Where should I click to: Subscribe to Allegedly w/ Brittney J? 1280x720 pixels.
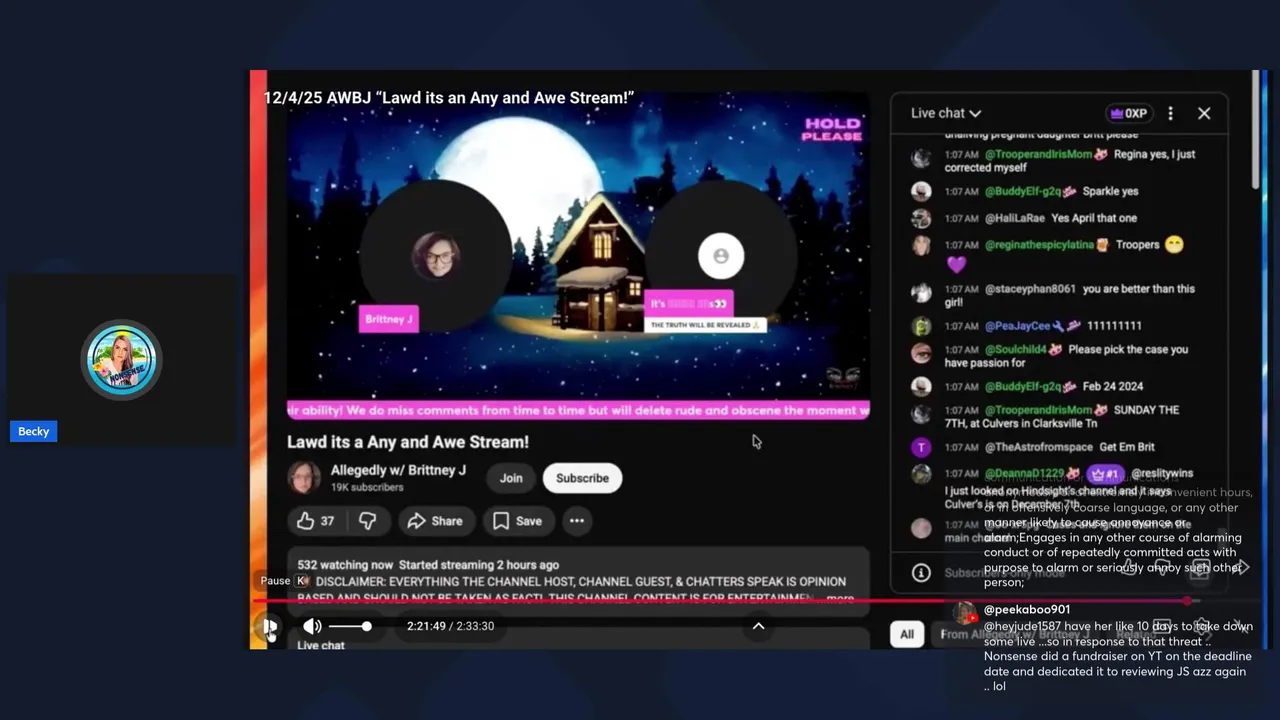click(x=582, y=478)
